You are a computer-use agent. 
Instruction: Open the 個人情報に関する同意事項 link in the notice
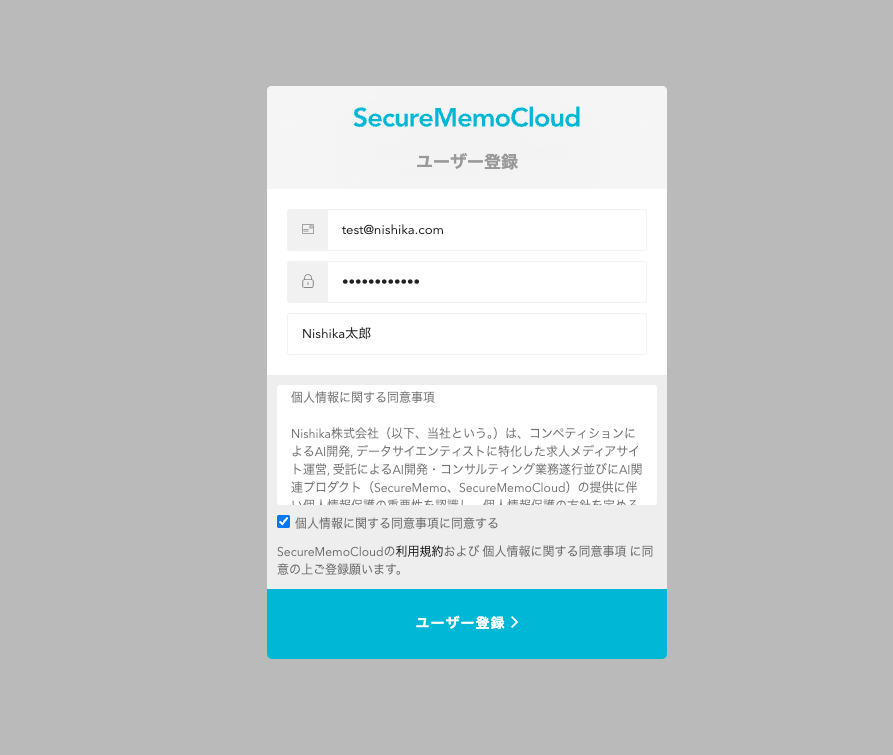[554, 551]
